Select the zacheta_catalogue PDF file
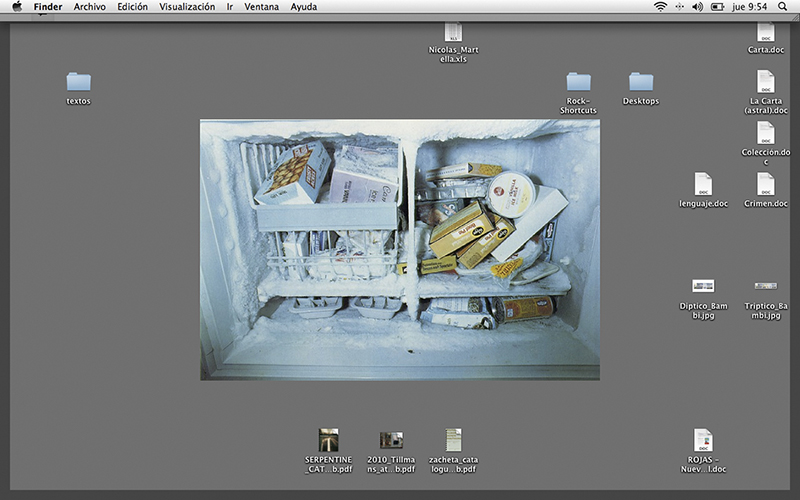Screen dimensions: 800x500 pyautogui.click(x=453, y=440)
